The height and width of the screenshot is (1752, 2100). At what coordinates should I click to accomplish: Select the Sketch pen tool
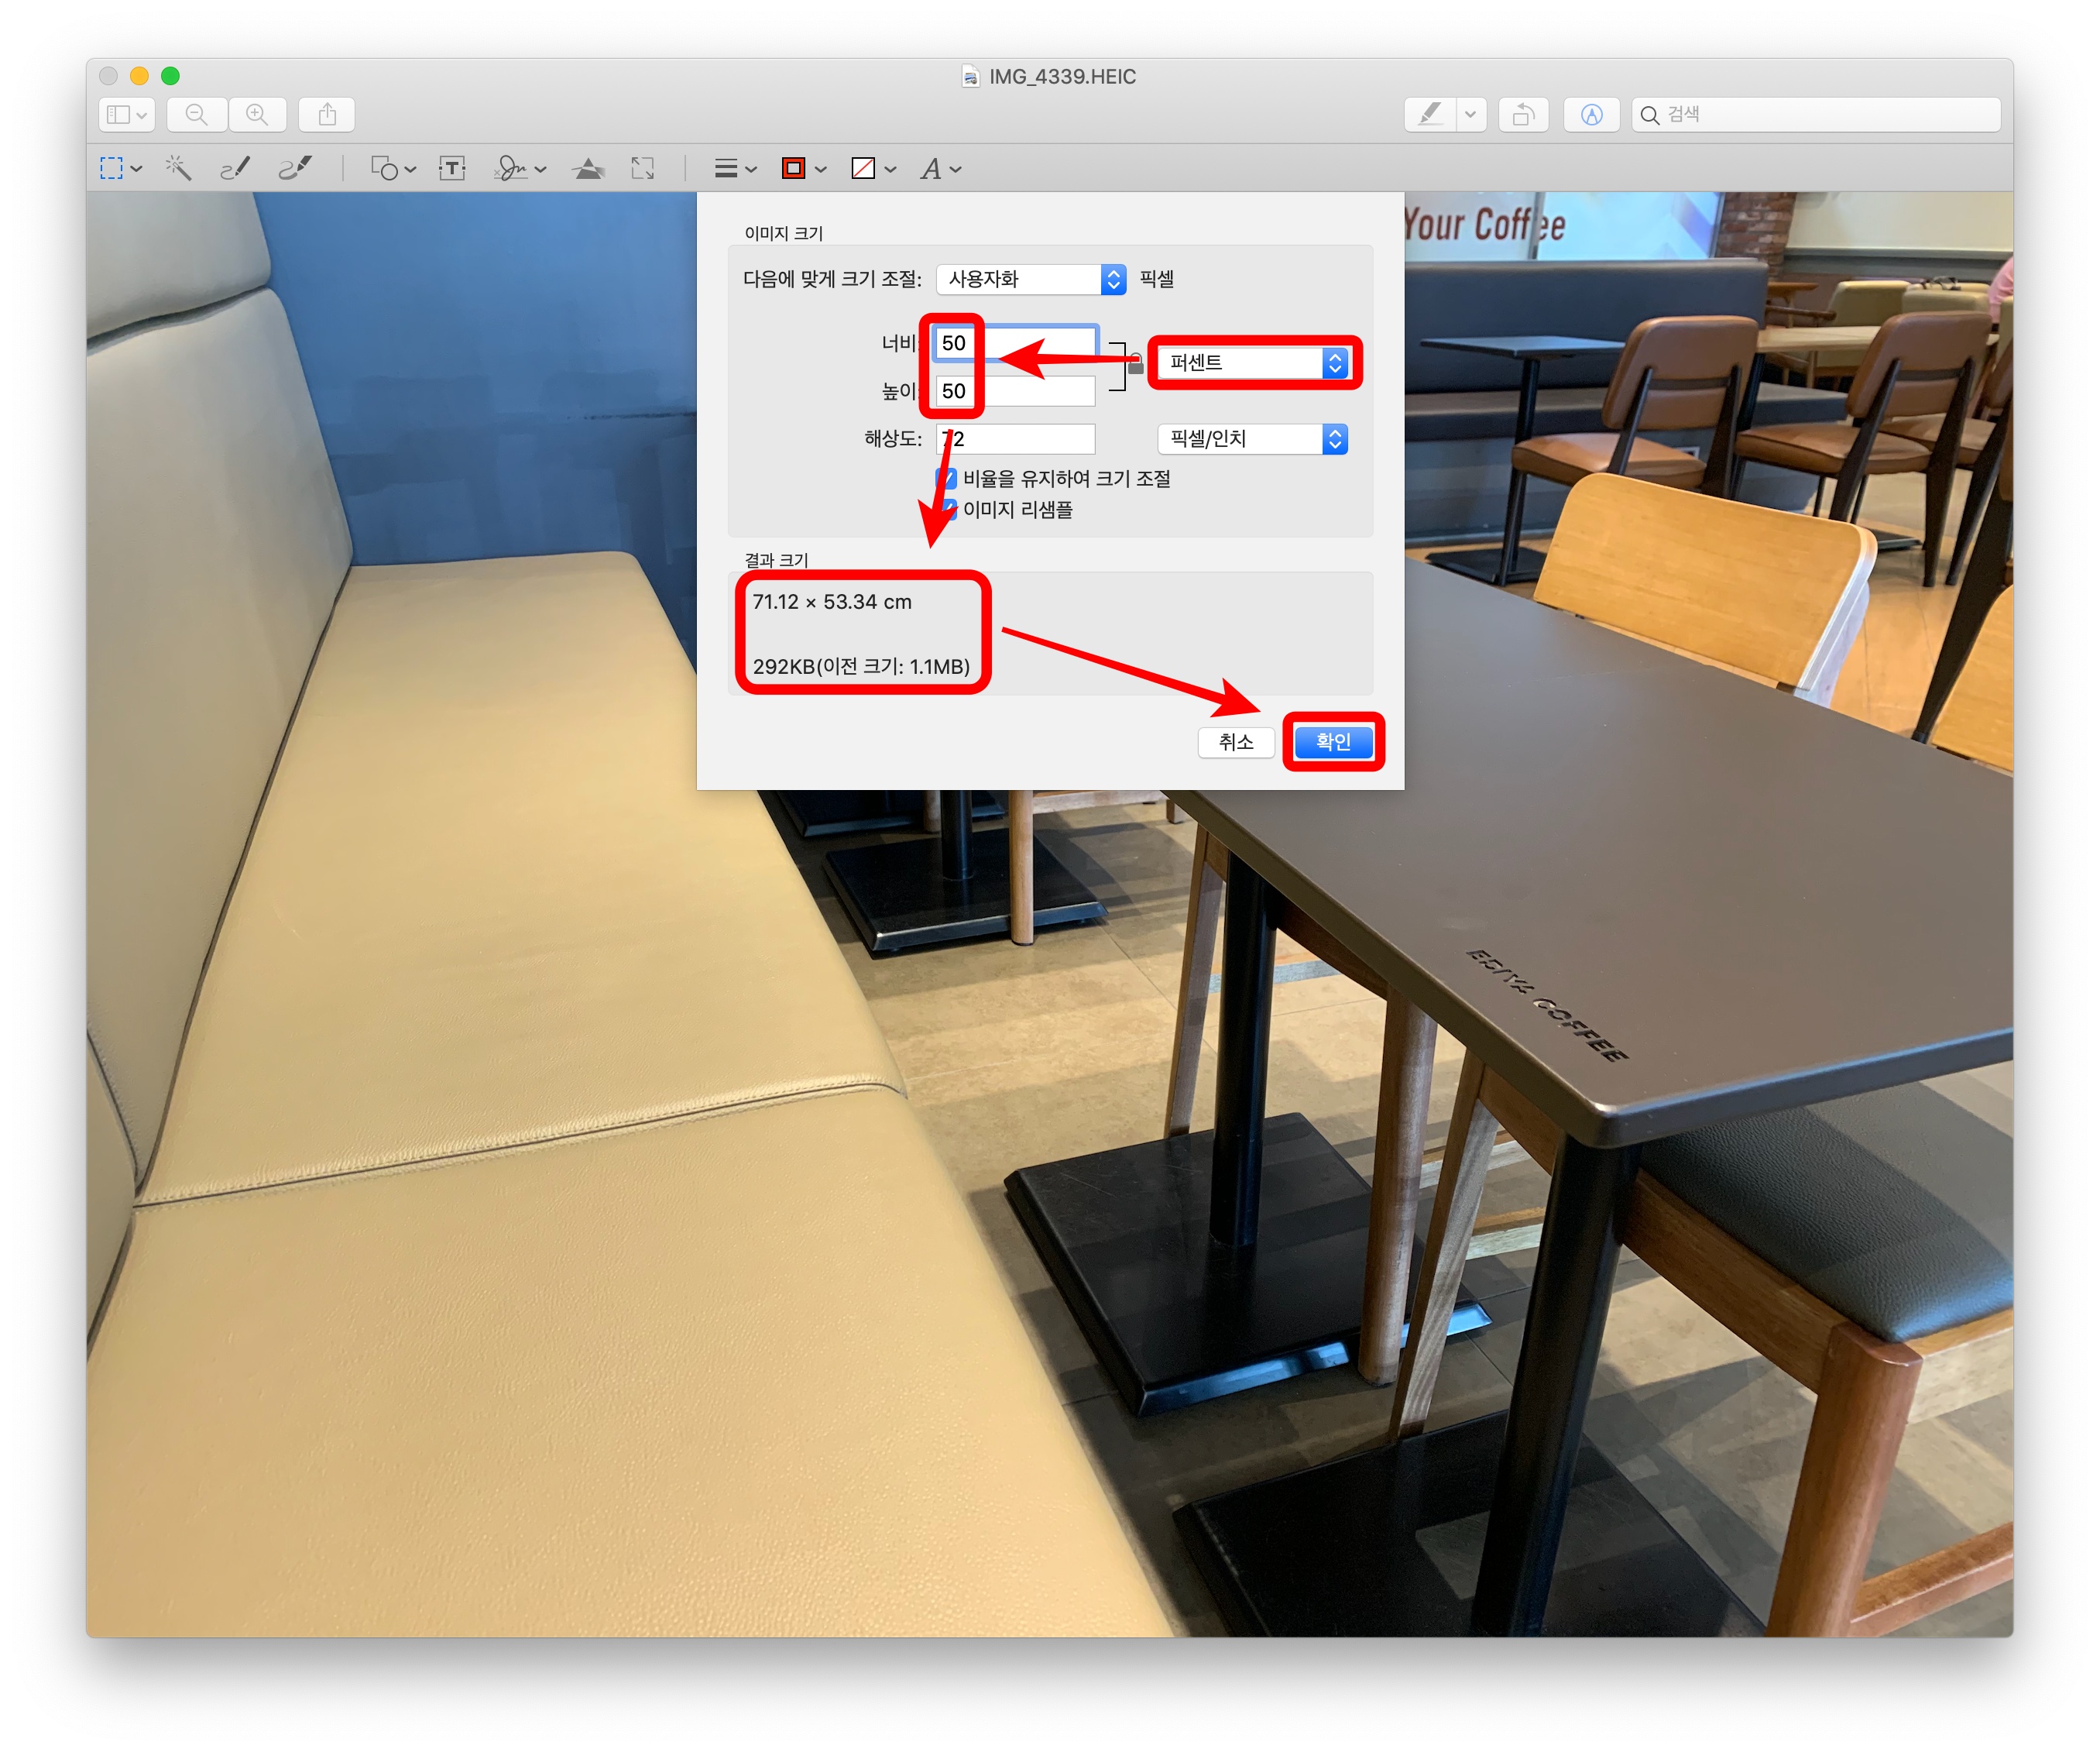click(235, 168)
